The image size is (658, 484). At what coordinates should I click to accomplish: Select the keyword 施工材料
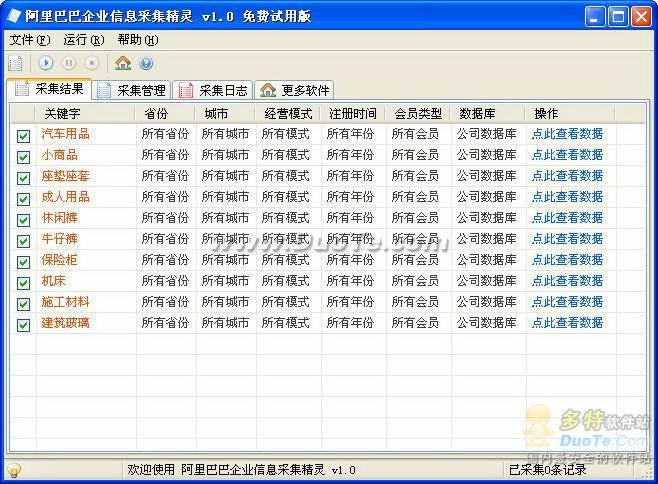pyautogui.click(x=65, y=302)
